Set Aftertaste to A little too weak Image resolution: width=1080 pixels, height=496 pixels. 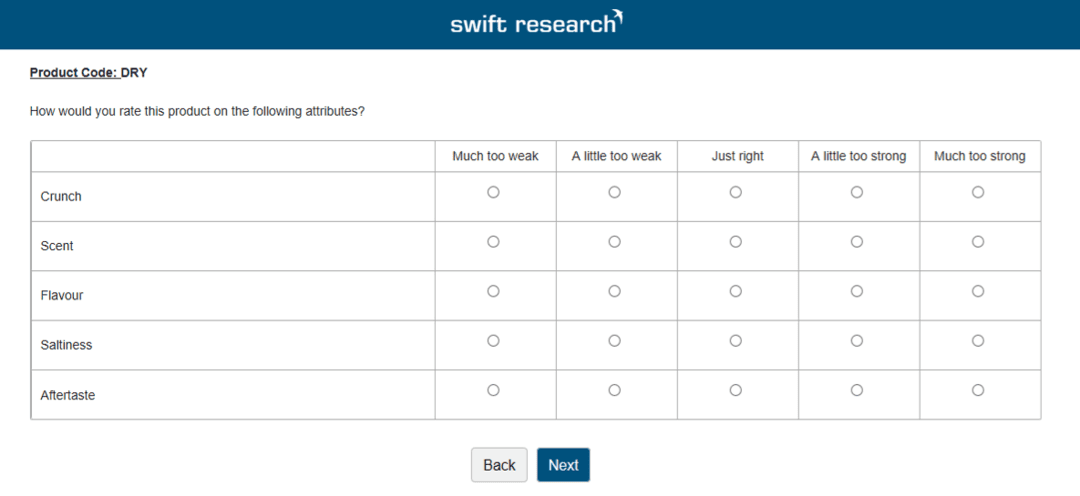click(x=615, y=390)
